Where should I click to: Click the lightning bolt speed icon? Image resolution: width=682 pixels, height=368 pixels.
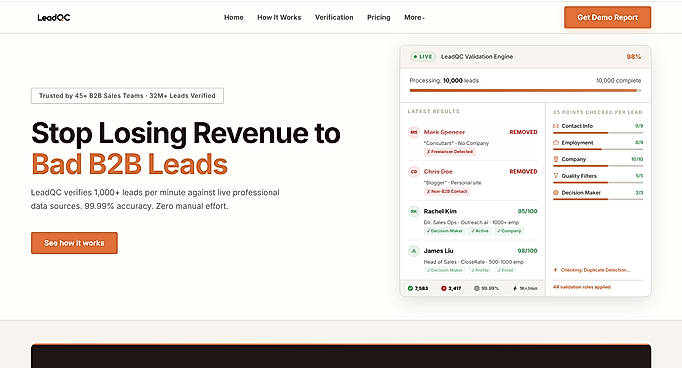pyautogui.click(x=515, y=288)
